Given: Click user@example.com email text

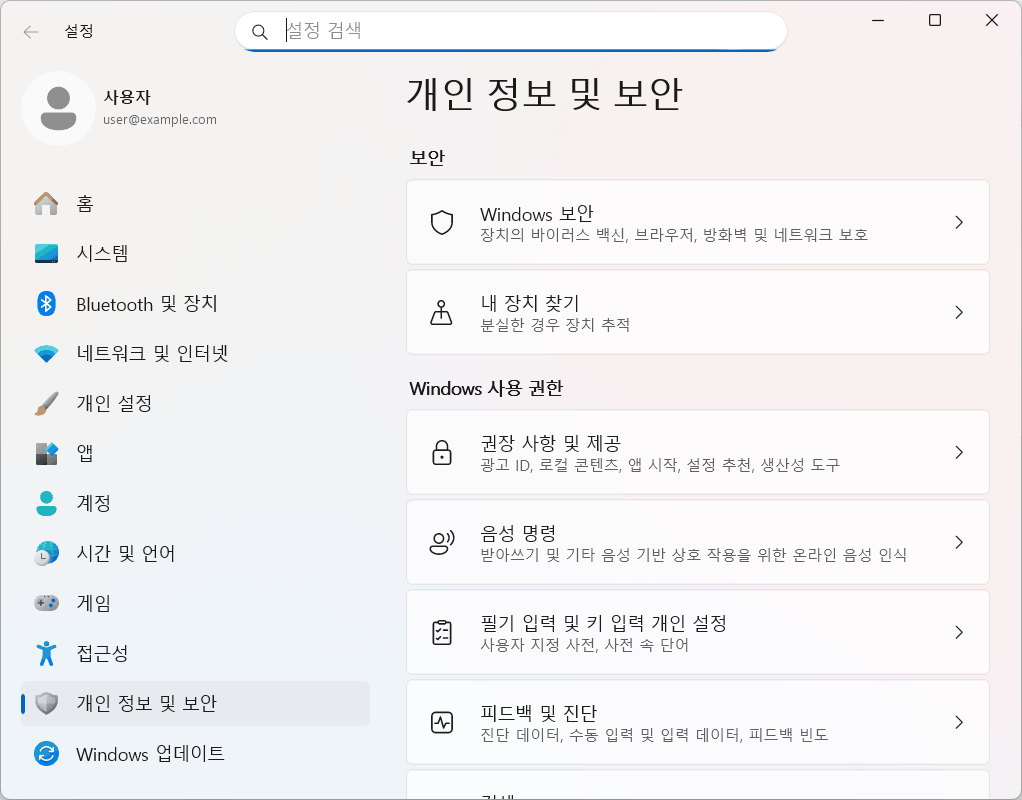Looking at the screenshot, I should [x=160, y=120].
